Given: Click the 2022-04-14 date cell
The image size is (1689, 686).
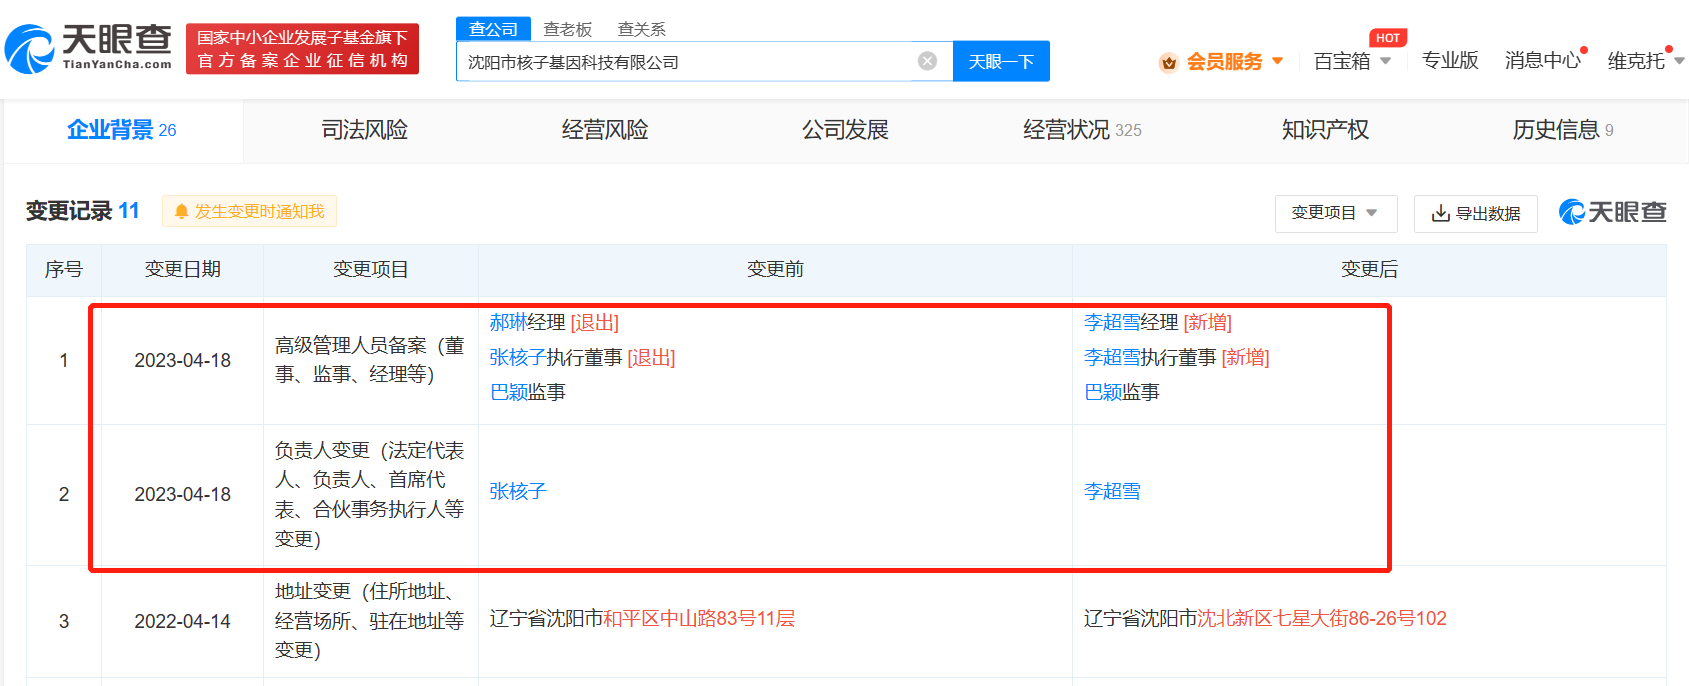Looking at the screenshot, I should coord(183,622).
